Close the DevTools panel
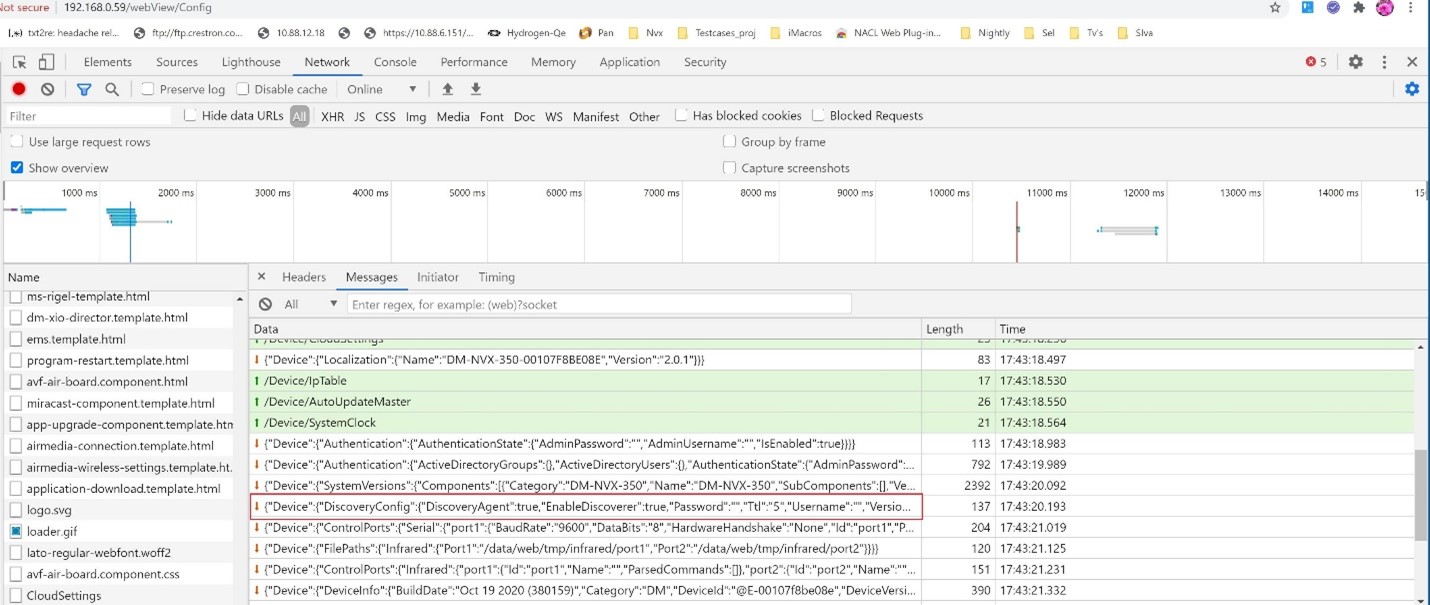 [x=1412, y=62]
